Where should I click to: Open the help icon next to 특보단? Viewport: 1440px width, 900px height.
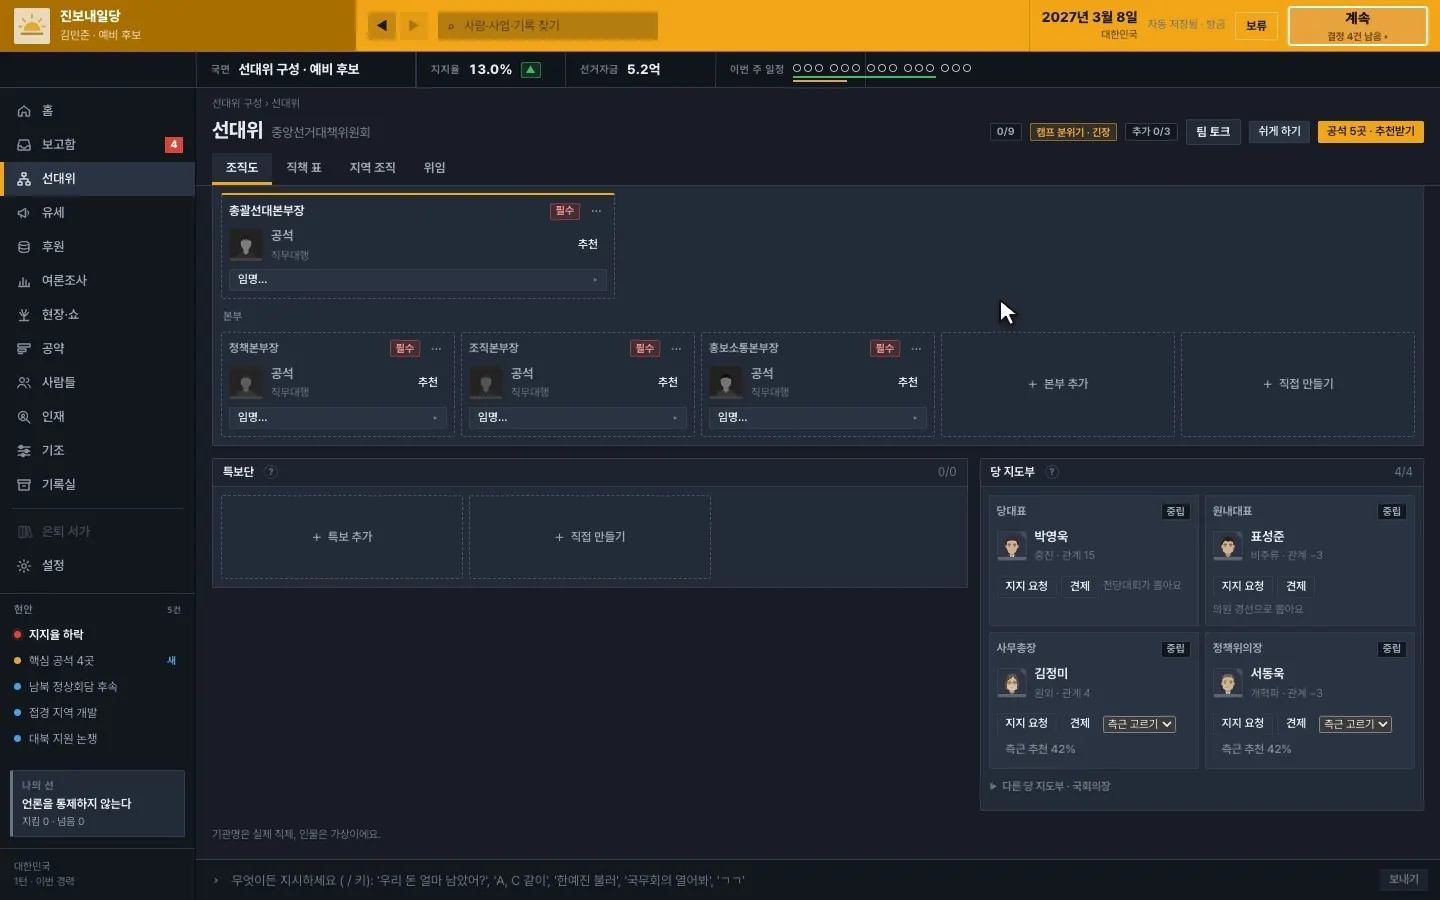coord(271,472)
